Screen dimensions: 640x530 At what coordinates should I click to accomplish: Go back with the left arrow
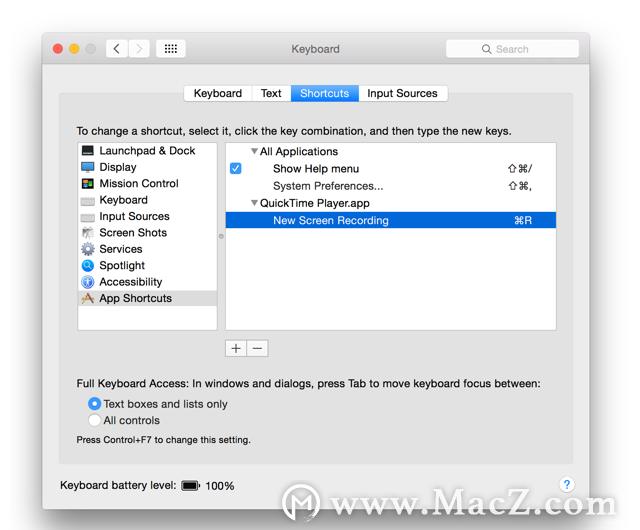click(117, 49)
